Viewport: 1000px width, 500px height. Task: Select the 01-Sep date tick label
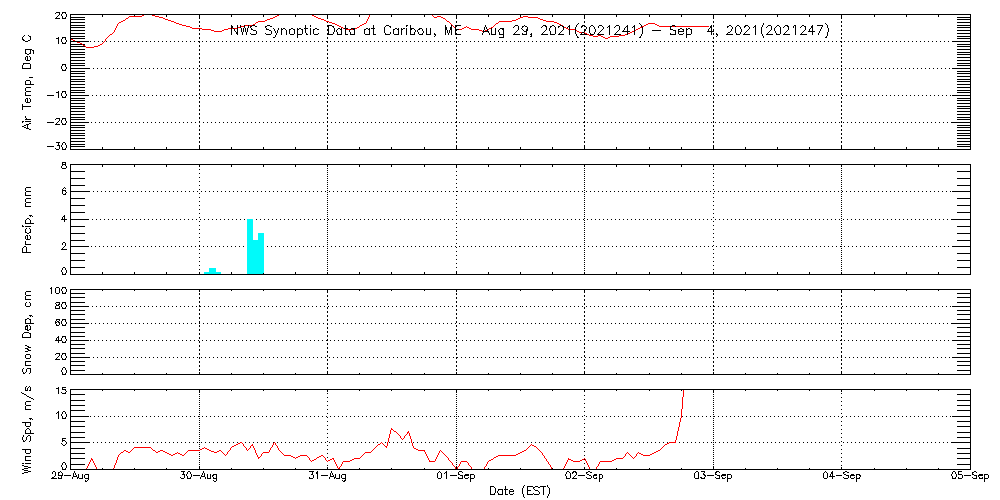click(x=457, y=477)
